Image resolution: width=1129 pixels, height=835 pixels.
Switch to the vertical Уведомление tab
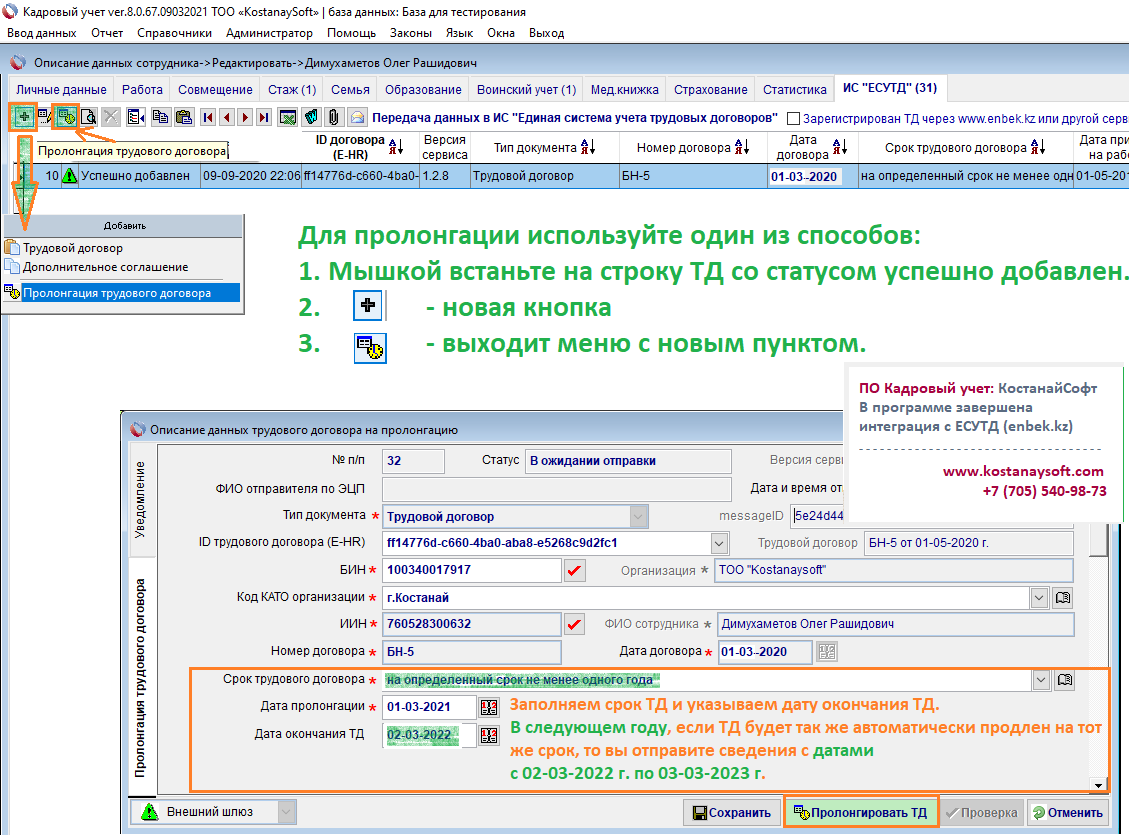(141, 500)
